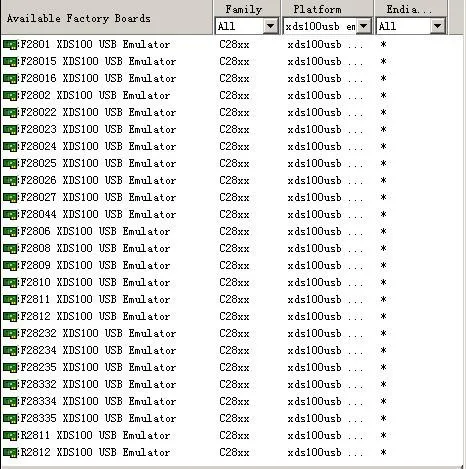Select F2809 XDS100 USB Emulator board name
The width and height of the screenshot is (466, 469).
tap(95, 265)
